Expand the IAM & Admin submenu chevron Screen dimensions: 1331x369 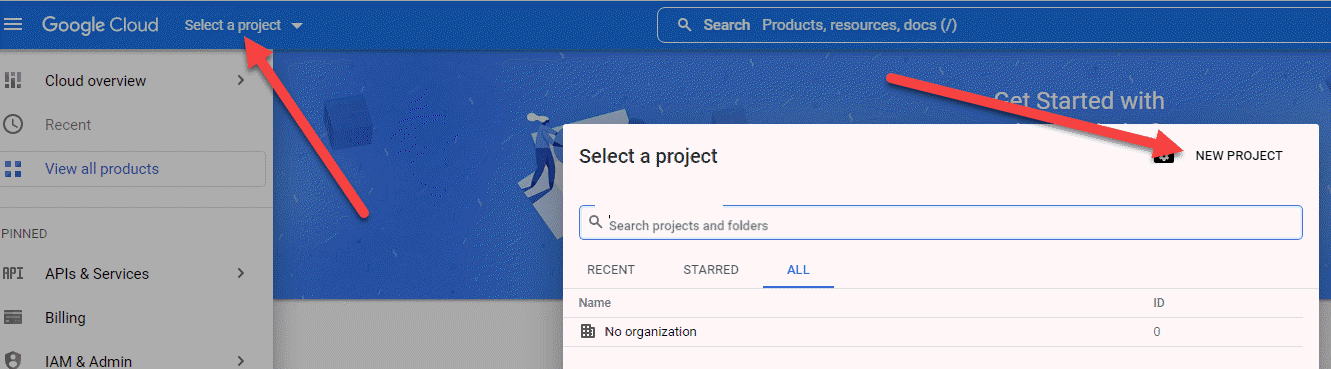[241, 360]
